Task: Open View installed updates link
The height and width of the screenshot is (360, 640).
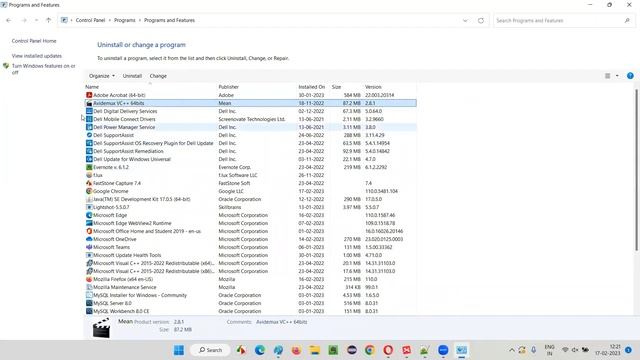Action: [x=37, y=56]
